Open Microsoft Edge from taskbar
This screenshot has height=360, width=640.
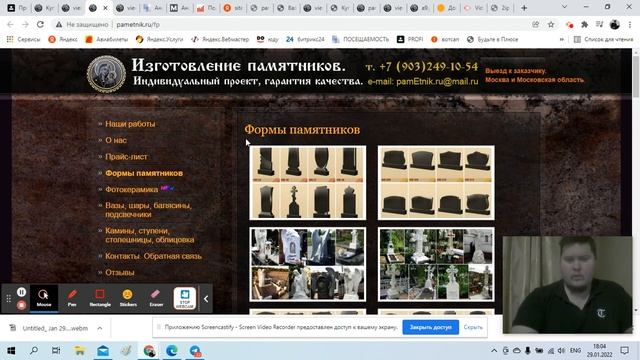click(172, 351)
